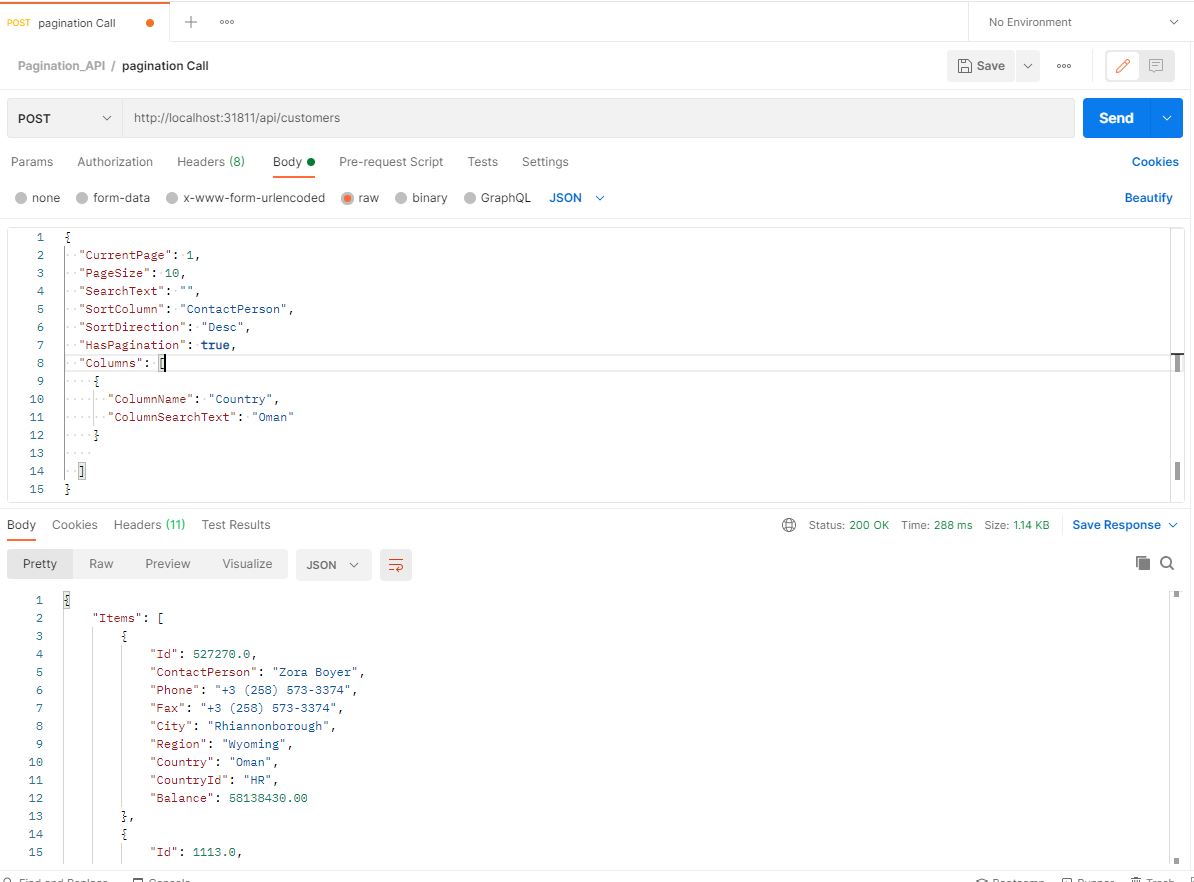Open the Cookies link
This screenshot has width=1194, height=882.
(1155, 161)
